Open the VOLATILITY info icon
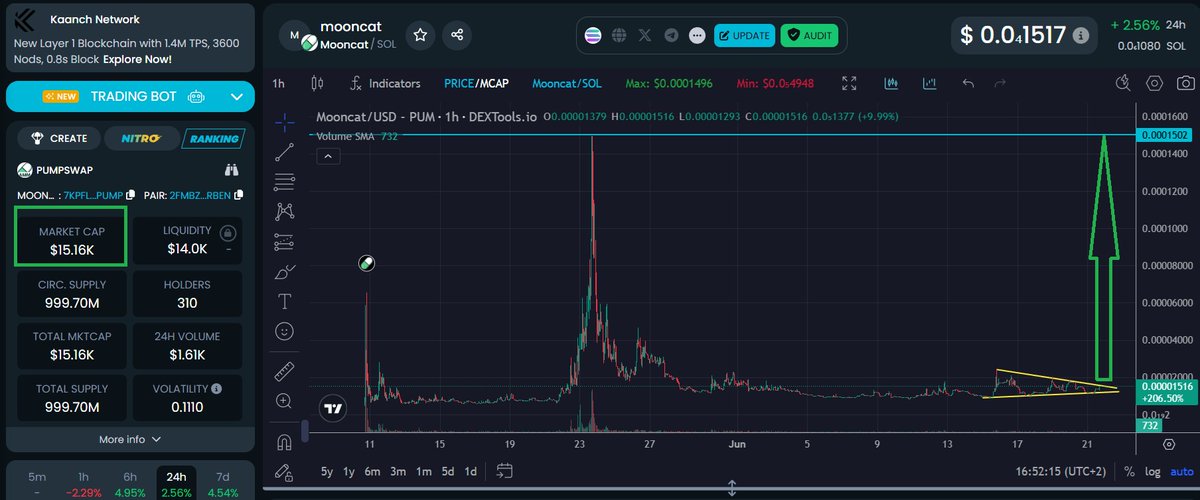The width and height of the screenshot is (1200, 500). (x=217, y=388)
